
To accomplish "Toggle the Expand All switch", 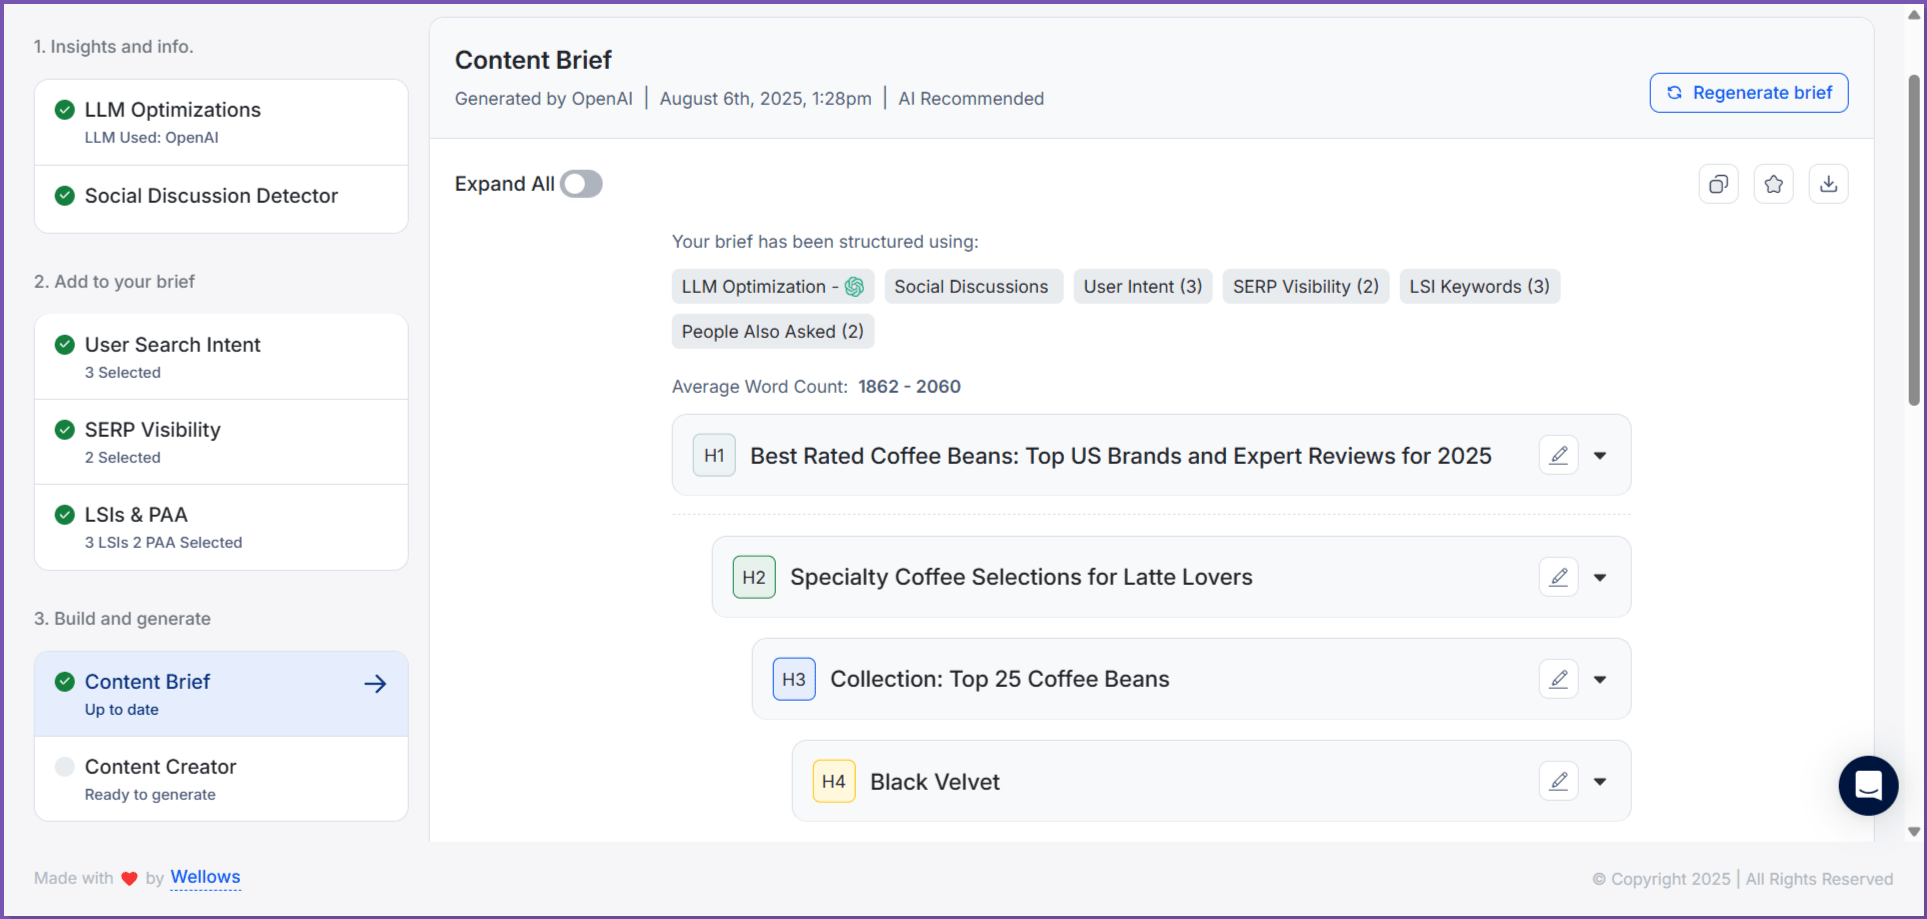I will click(581, 184).
